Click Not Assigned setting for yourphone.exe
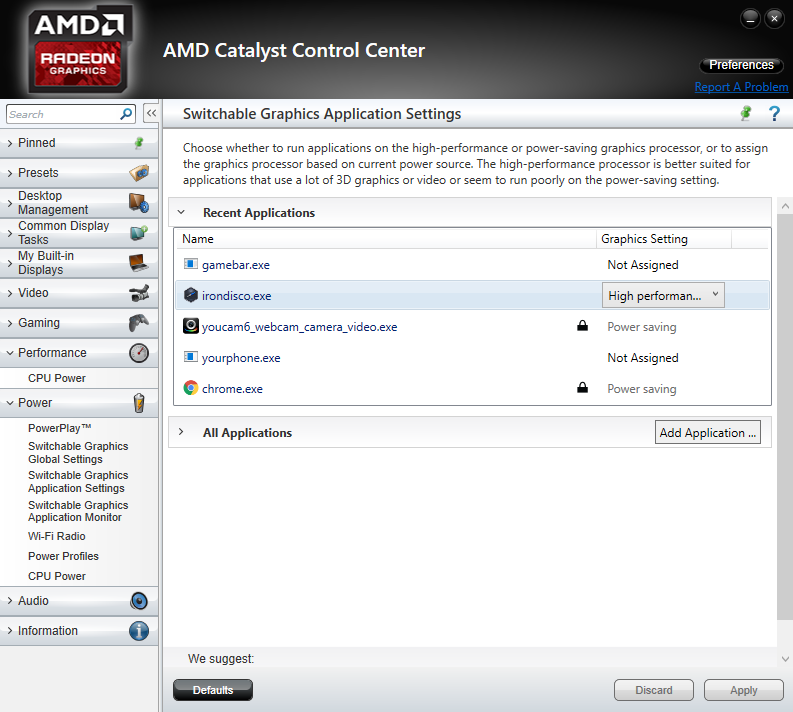793x712 pixels. pyautogui.click(x=643, y=358)
